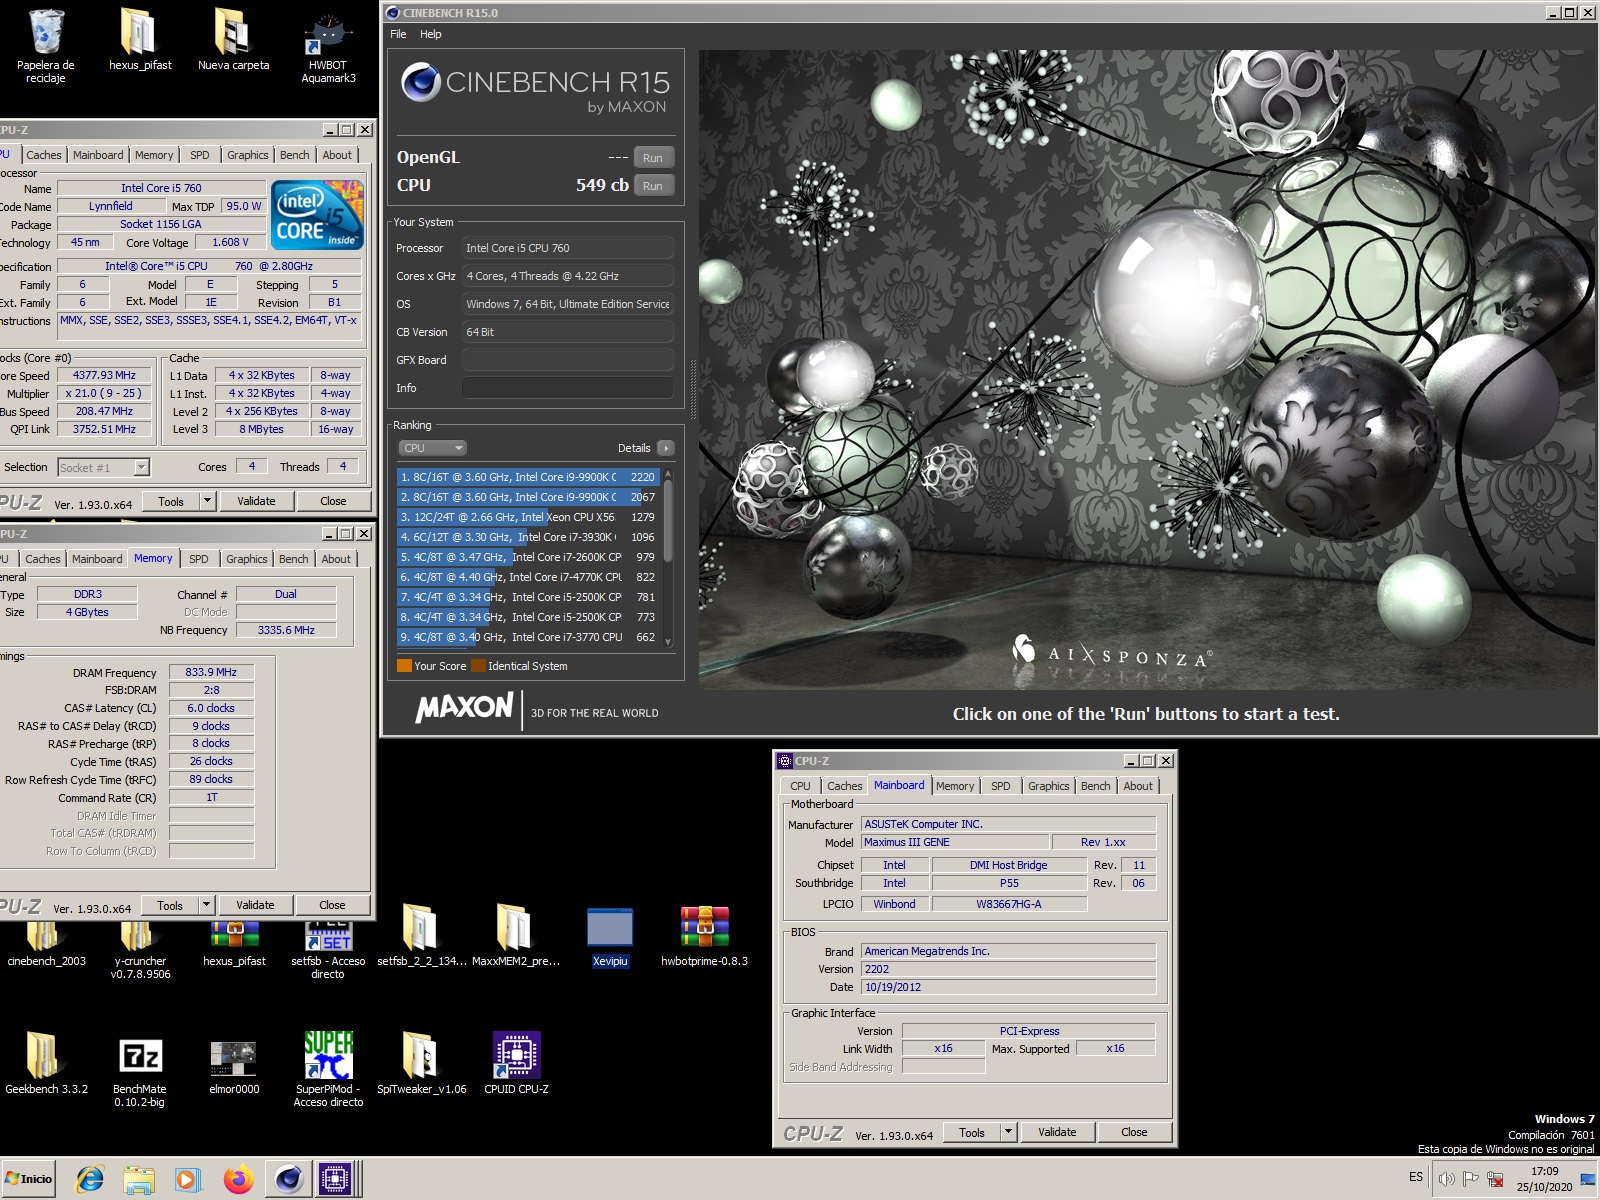
Task: Click the ranking scrollbar down arrow
Action: [668, 642]
